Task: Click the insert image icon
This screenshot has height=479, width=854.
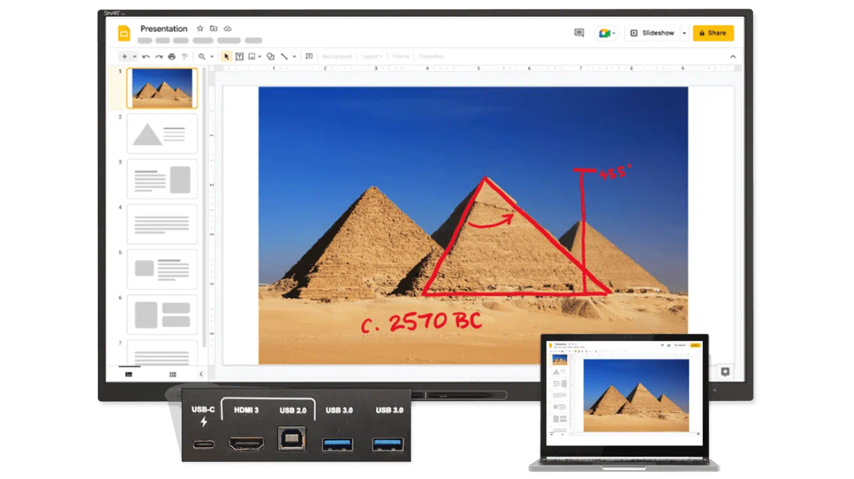Action: coord(252,56)
